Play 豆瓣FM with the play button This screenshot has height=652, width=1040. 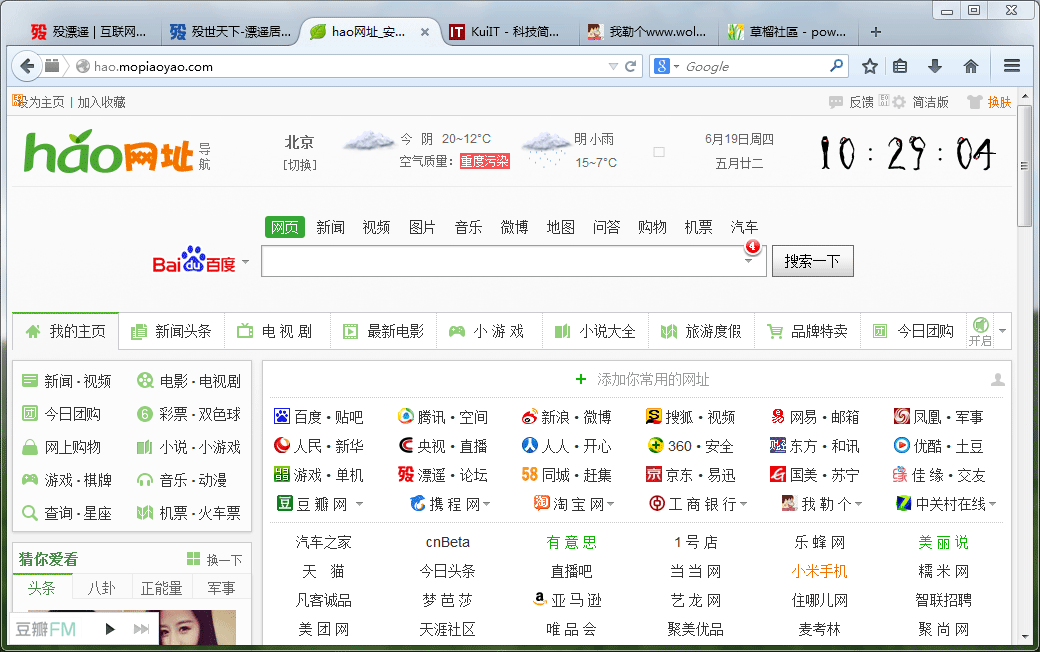[x=110, y=629]
